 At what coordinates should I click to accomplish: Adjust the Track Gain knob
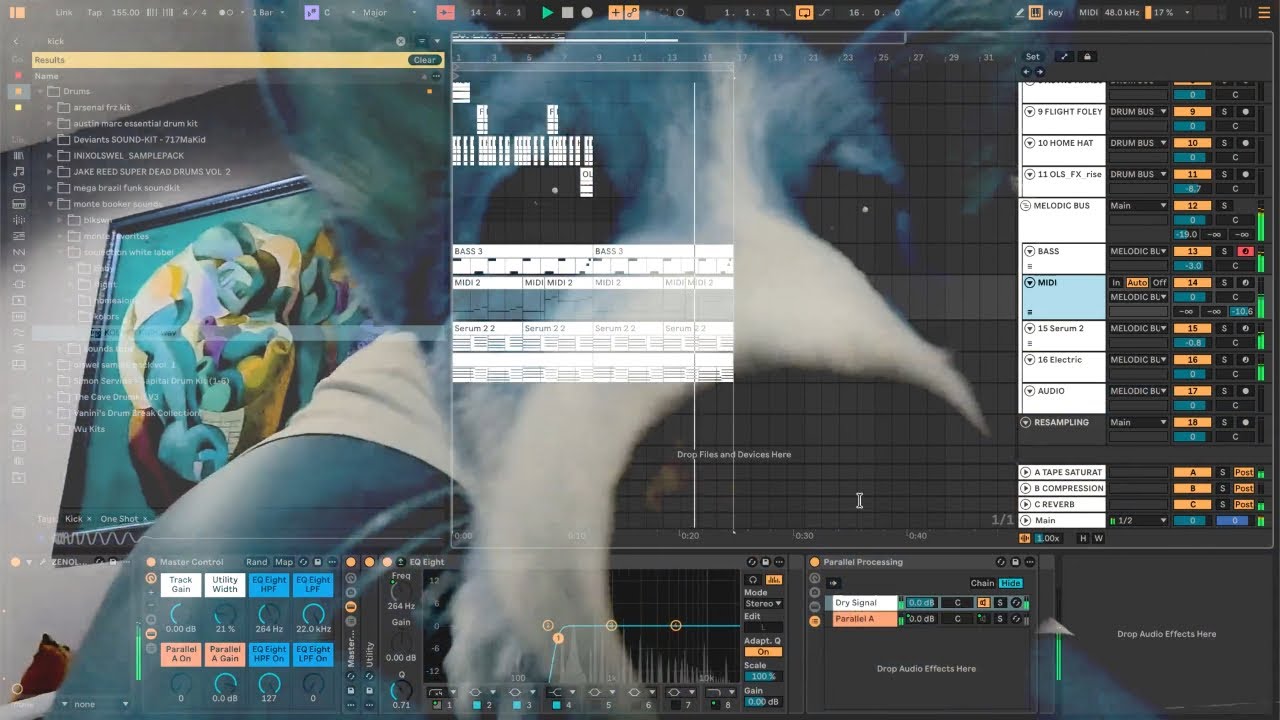point(181,613)
